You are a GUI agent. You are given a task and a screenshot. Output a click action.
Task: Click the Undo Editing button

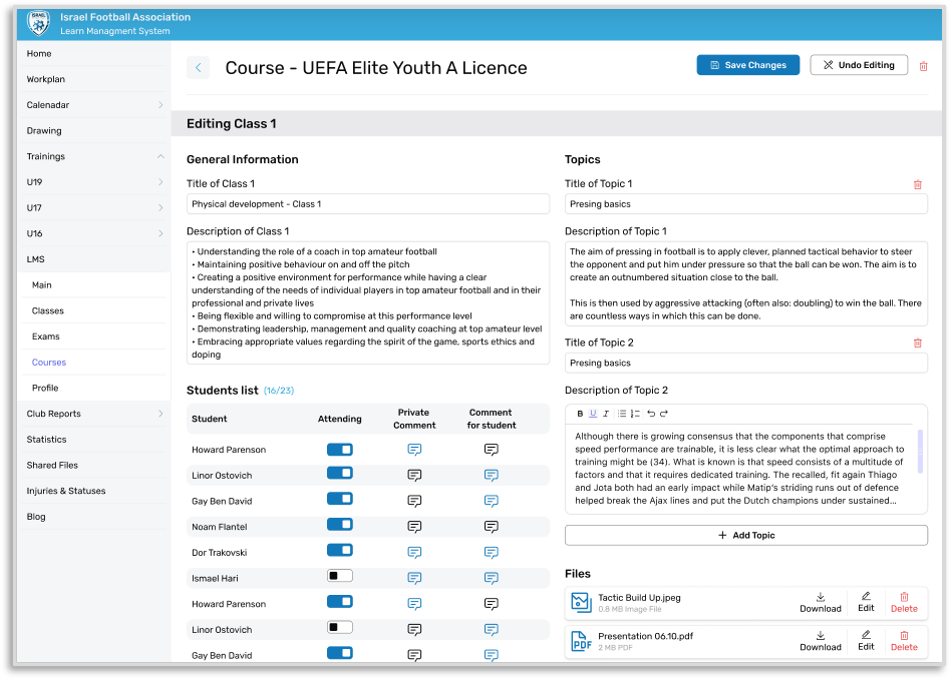[859, 65]
